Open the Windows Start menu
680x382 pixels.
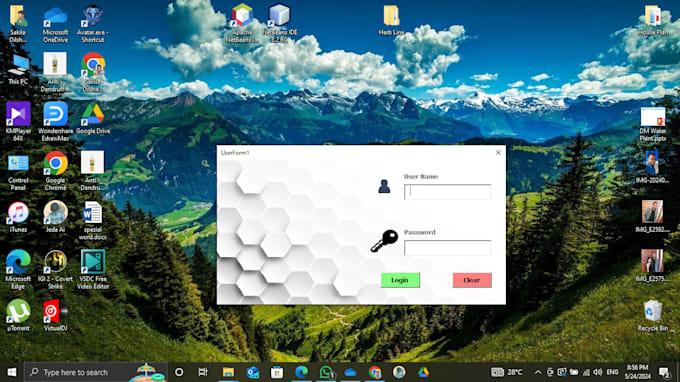pos(12,372)
